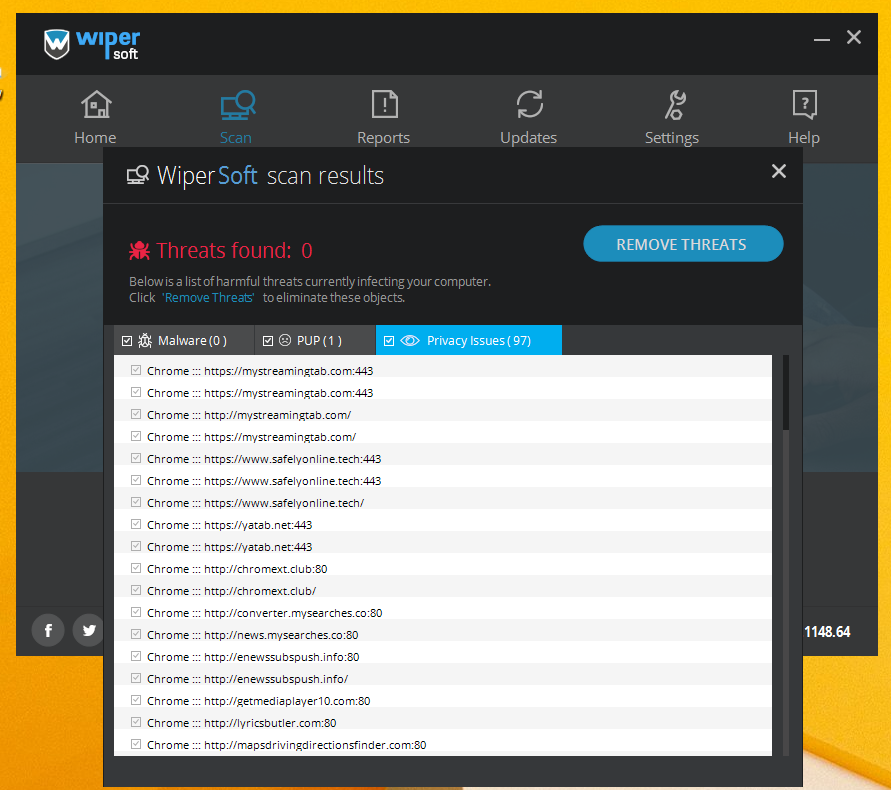Select the http://news.mysearches.co:80 row text
This screenshot has width=891, height=790.
(x=253, y=635)
